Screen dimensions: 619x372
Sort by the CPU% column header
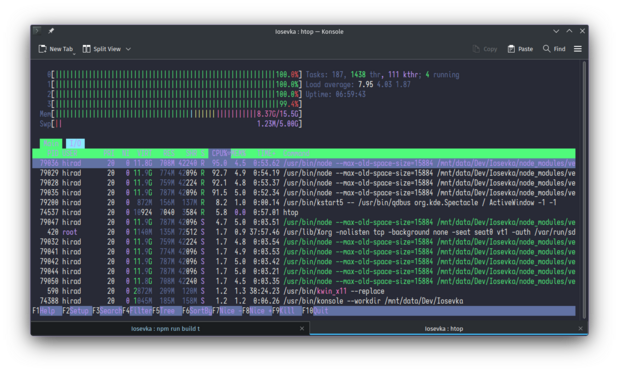click(x=219, y=153)
